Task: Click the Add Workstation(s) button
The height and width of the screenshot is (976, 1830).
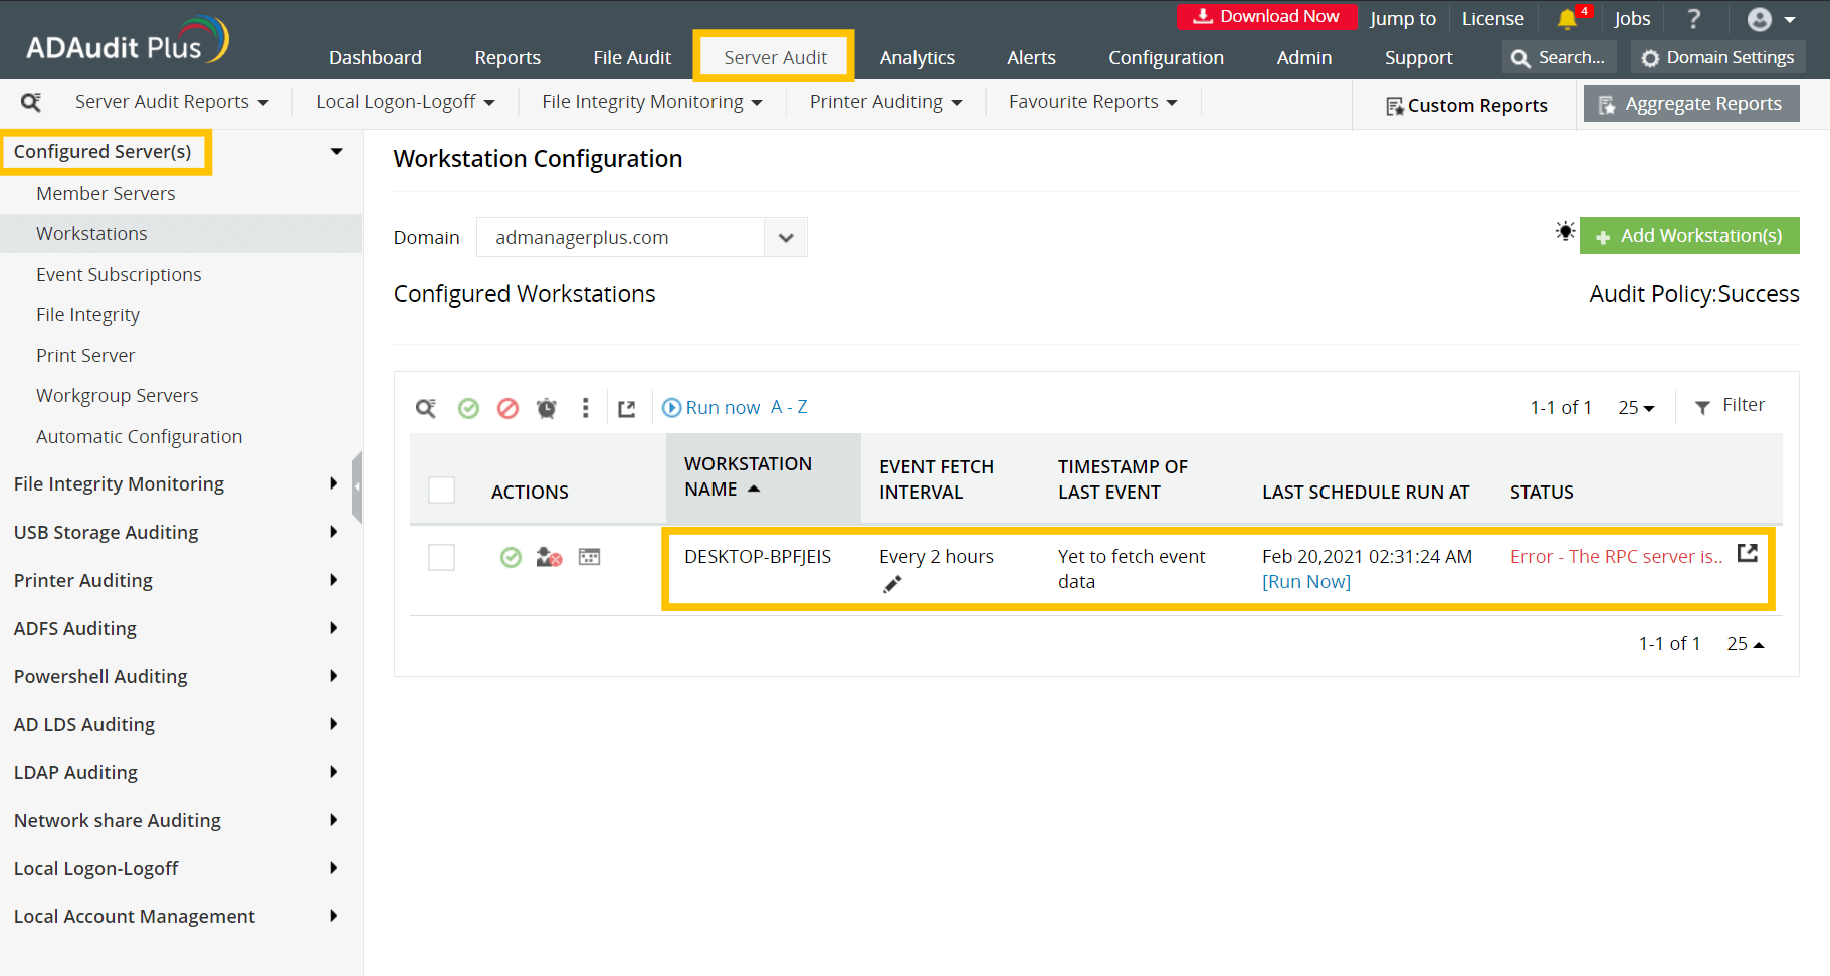Action: (x=1690, y=235)
